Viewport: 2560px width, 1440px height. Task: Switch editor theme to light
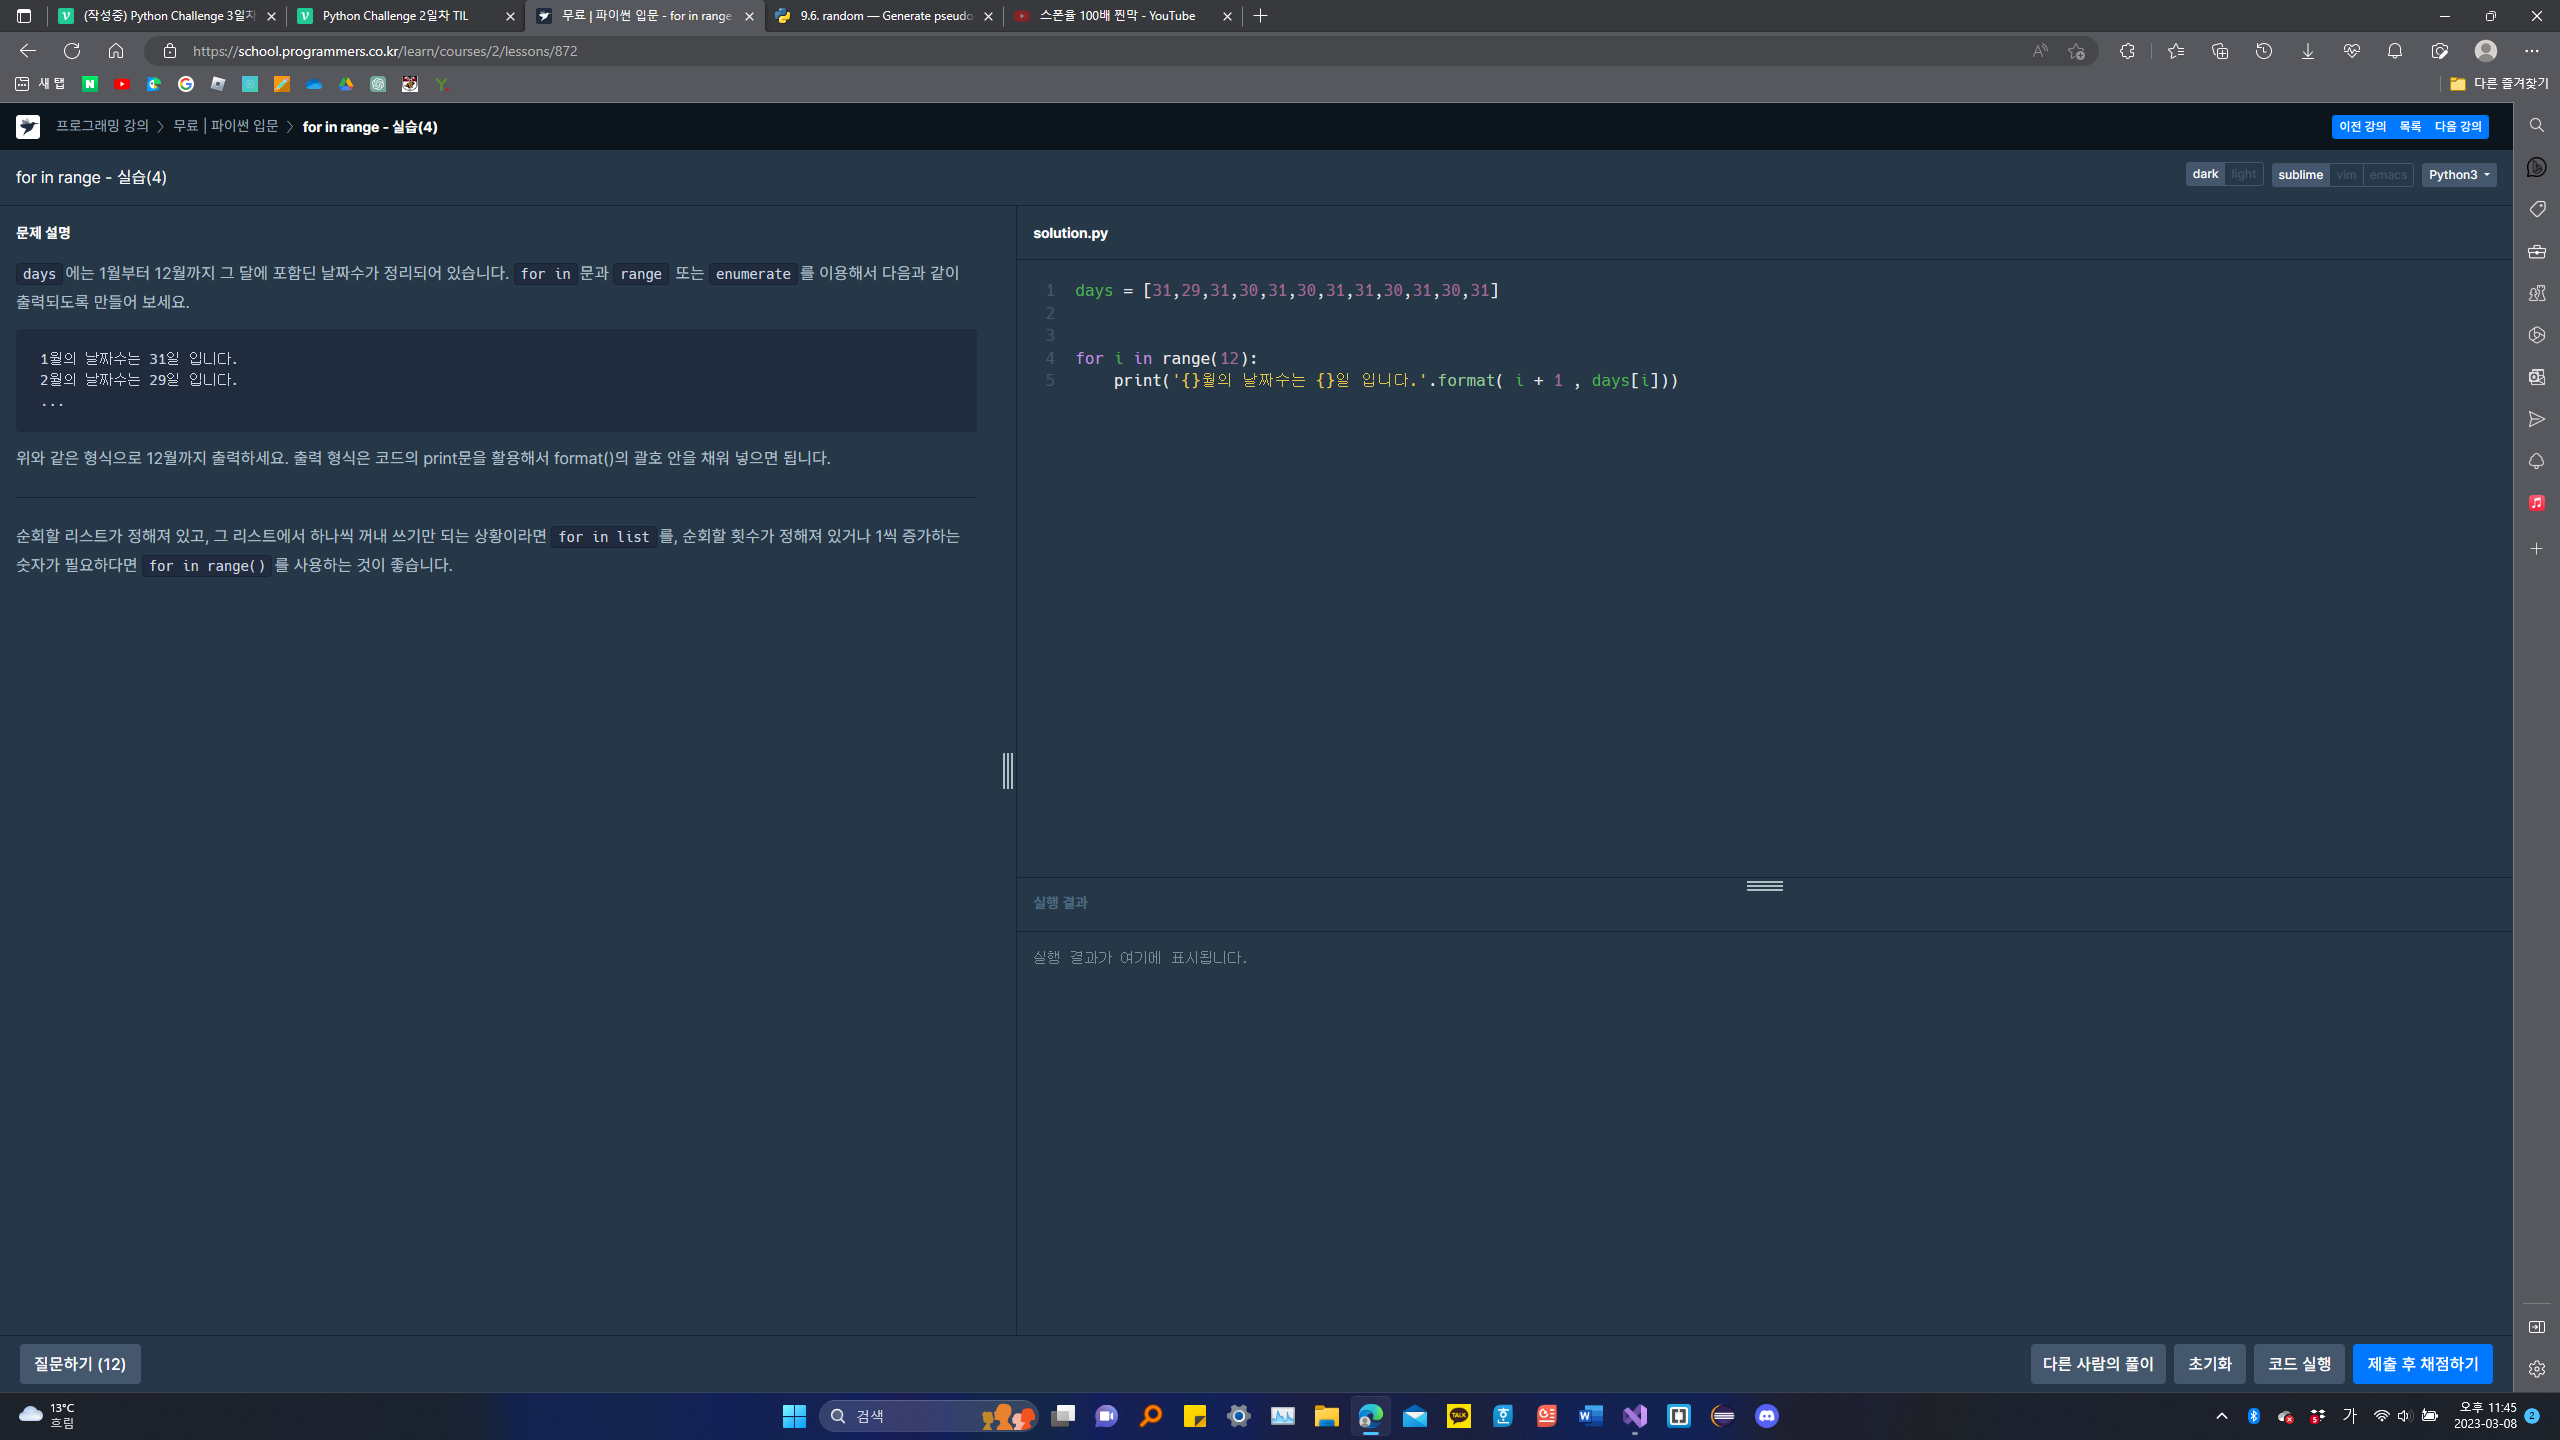(2243, 174)
